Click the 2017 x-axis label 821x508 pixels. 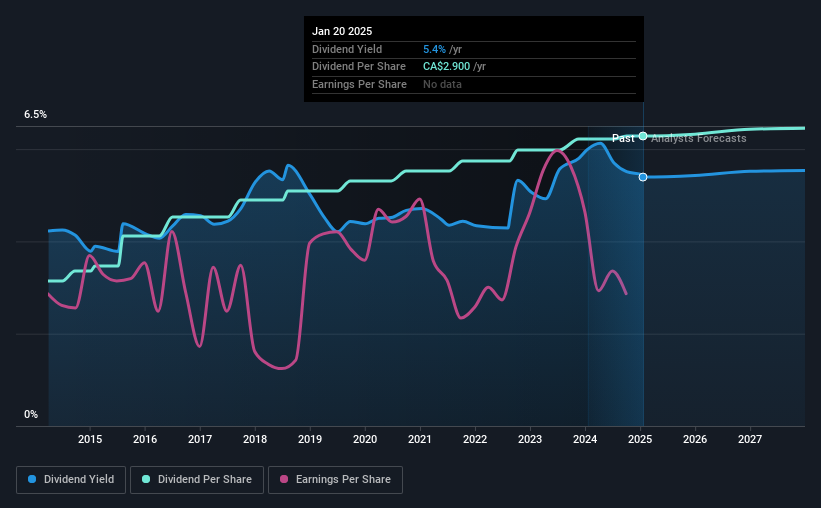click(x=200, y=439)
